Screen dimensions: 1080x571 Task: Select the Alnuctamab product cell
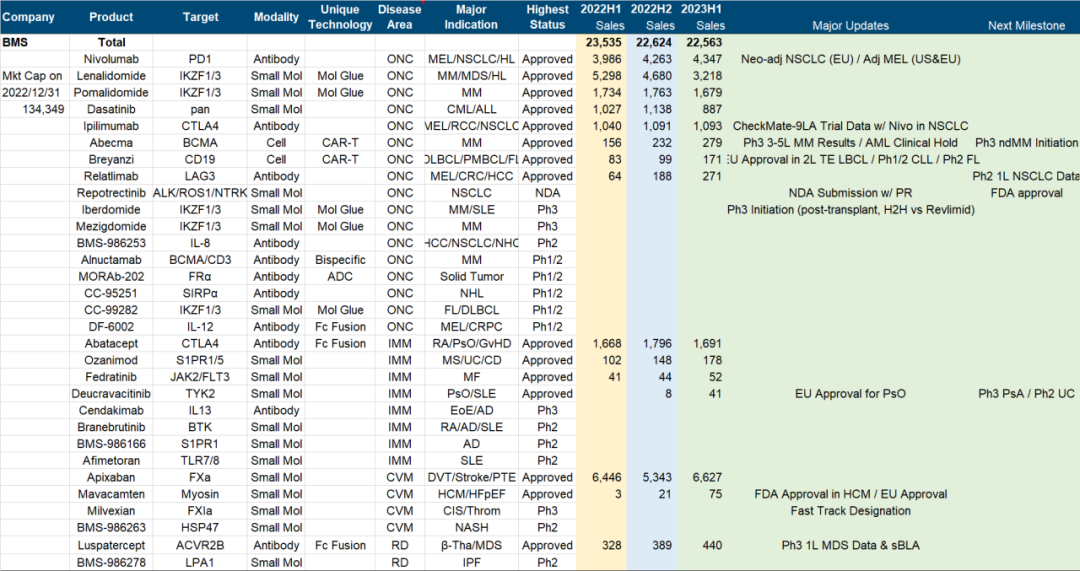pos(111,260)
